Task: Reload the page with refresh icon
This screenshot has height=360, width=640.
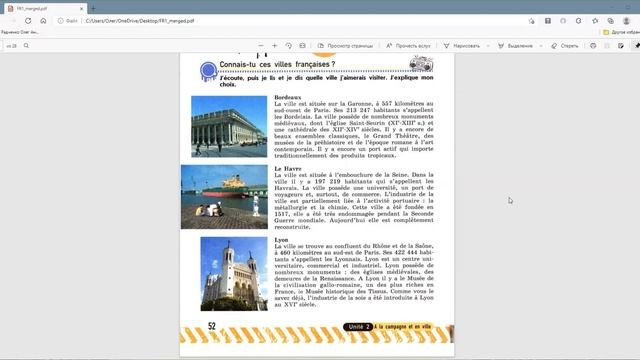Action: pos(28,21)
